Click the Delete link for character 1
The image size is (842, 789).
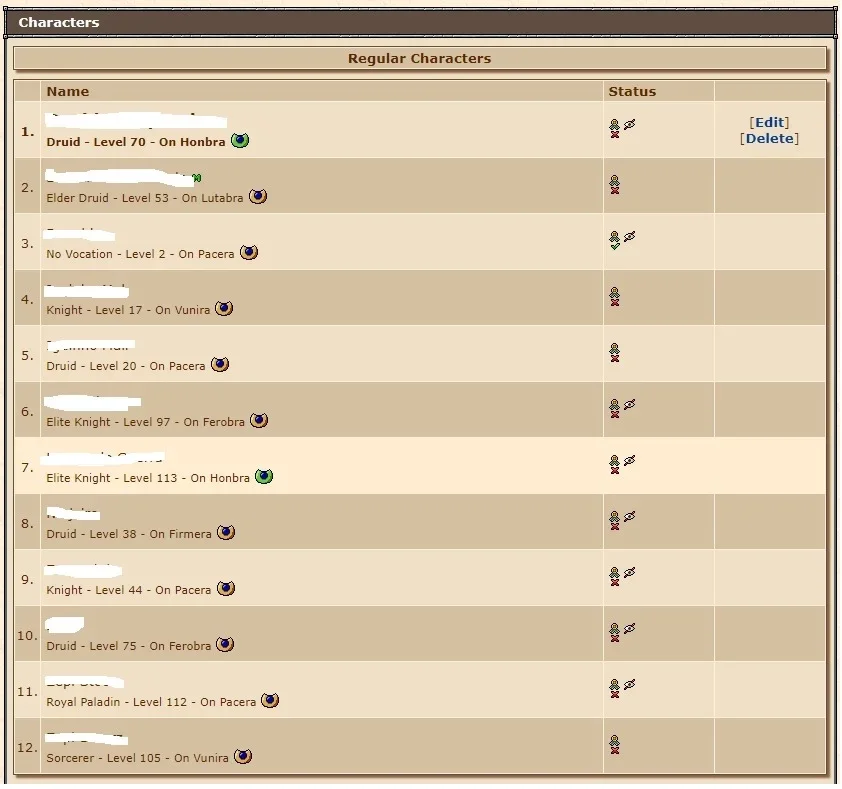[769, 139]
